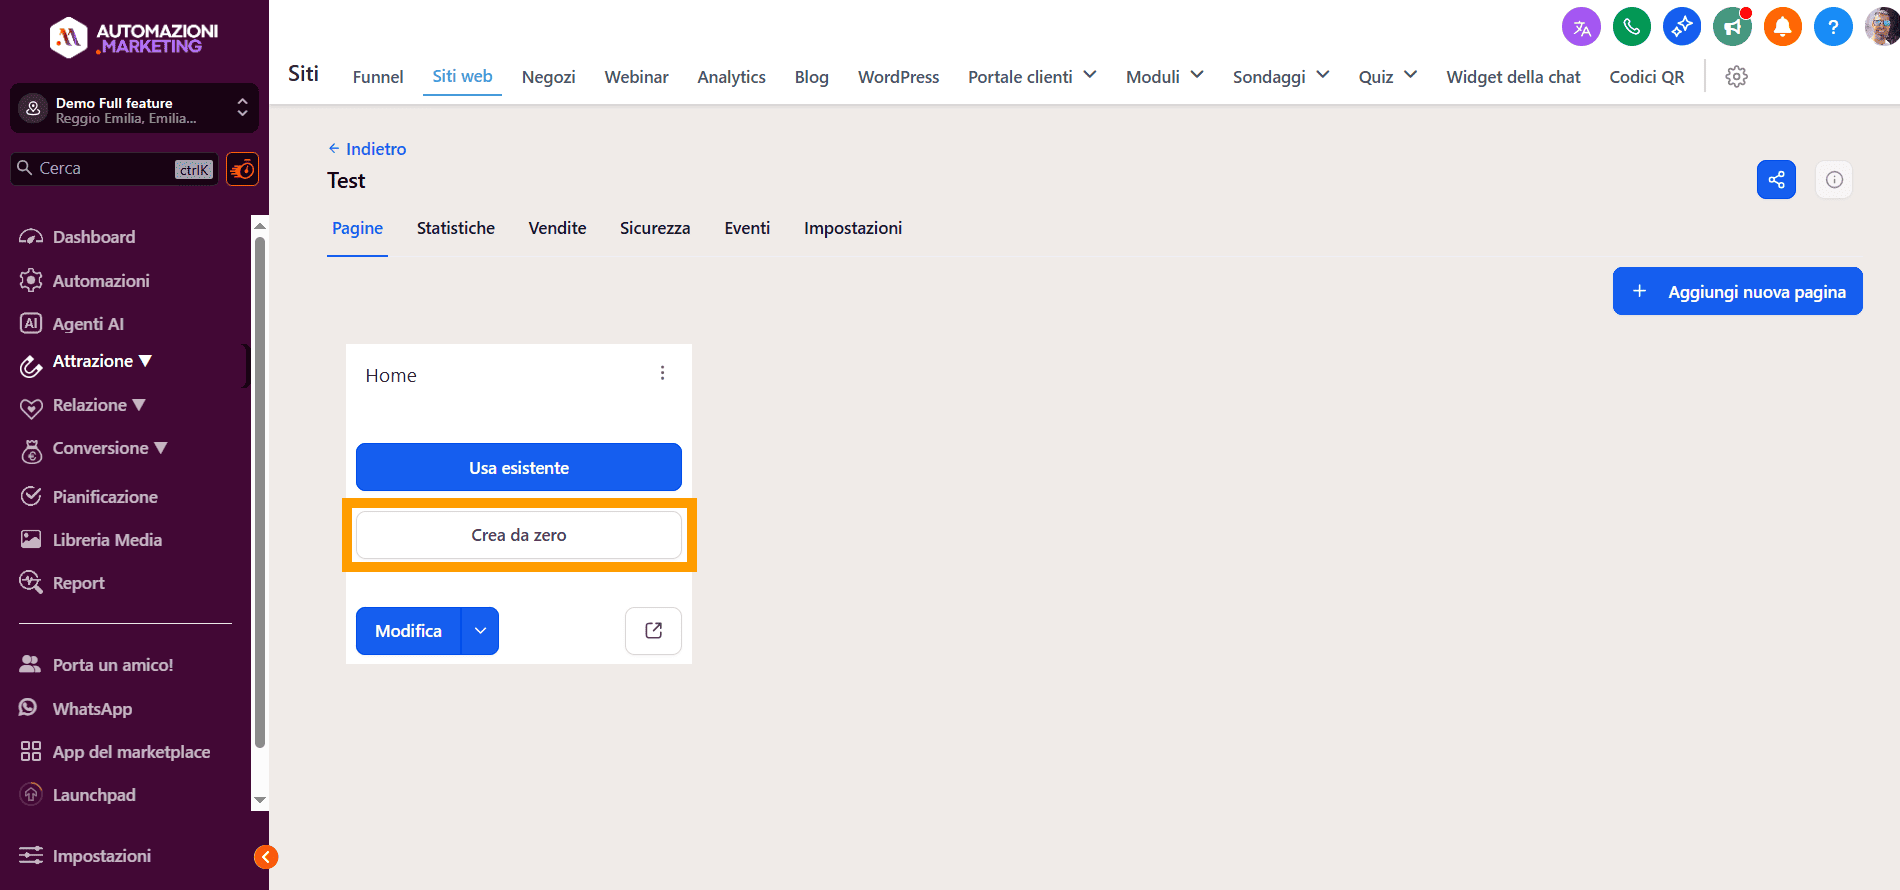Switch to the Analytics tab
The width and height of the screenshot is (1900, 890).
click(732, 77)
